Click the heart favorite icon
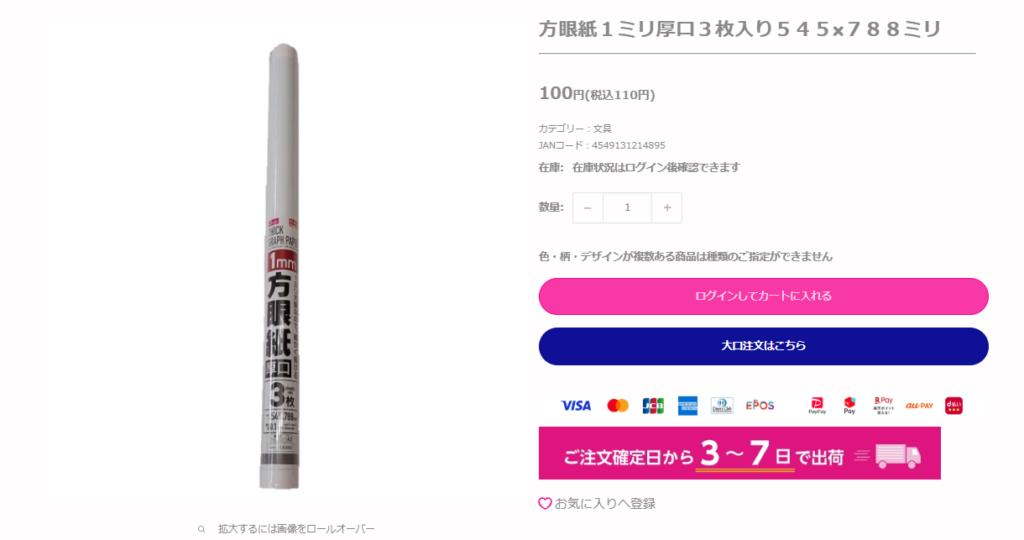Screen dimensions: 1024x540 [x=545, y=503]
